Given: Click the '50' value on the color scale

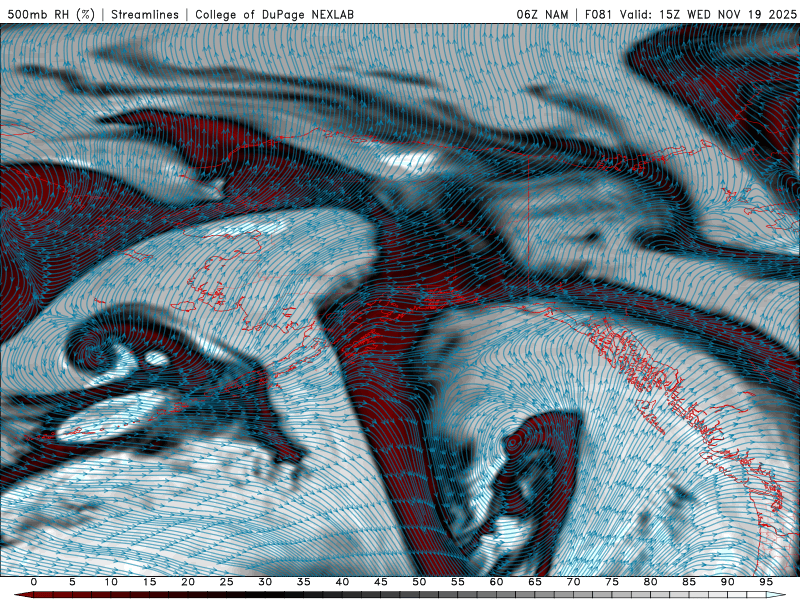Looking at the screenshot, I should point(419,582).
